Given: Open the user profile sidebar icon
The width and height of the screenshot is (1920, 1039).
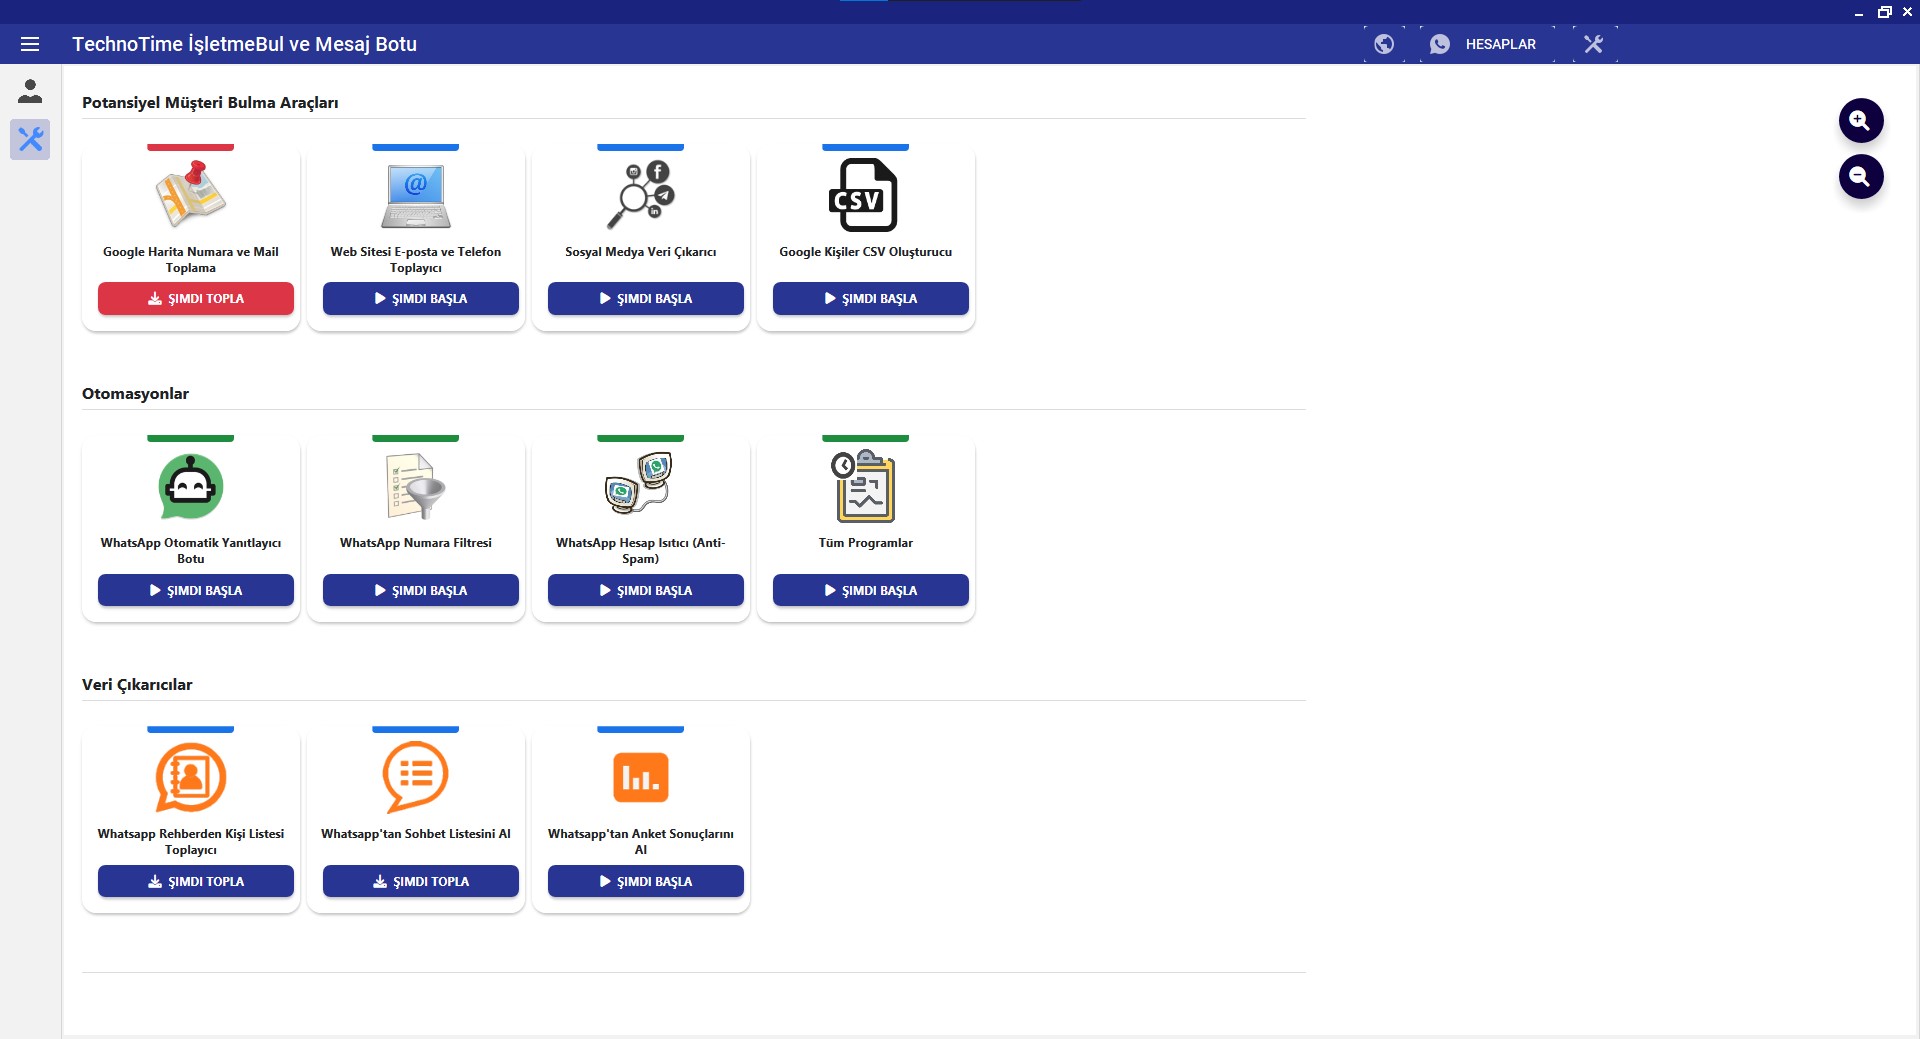Looking at the screenshot, I should pyautogui.click(x=30, y=91).
